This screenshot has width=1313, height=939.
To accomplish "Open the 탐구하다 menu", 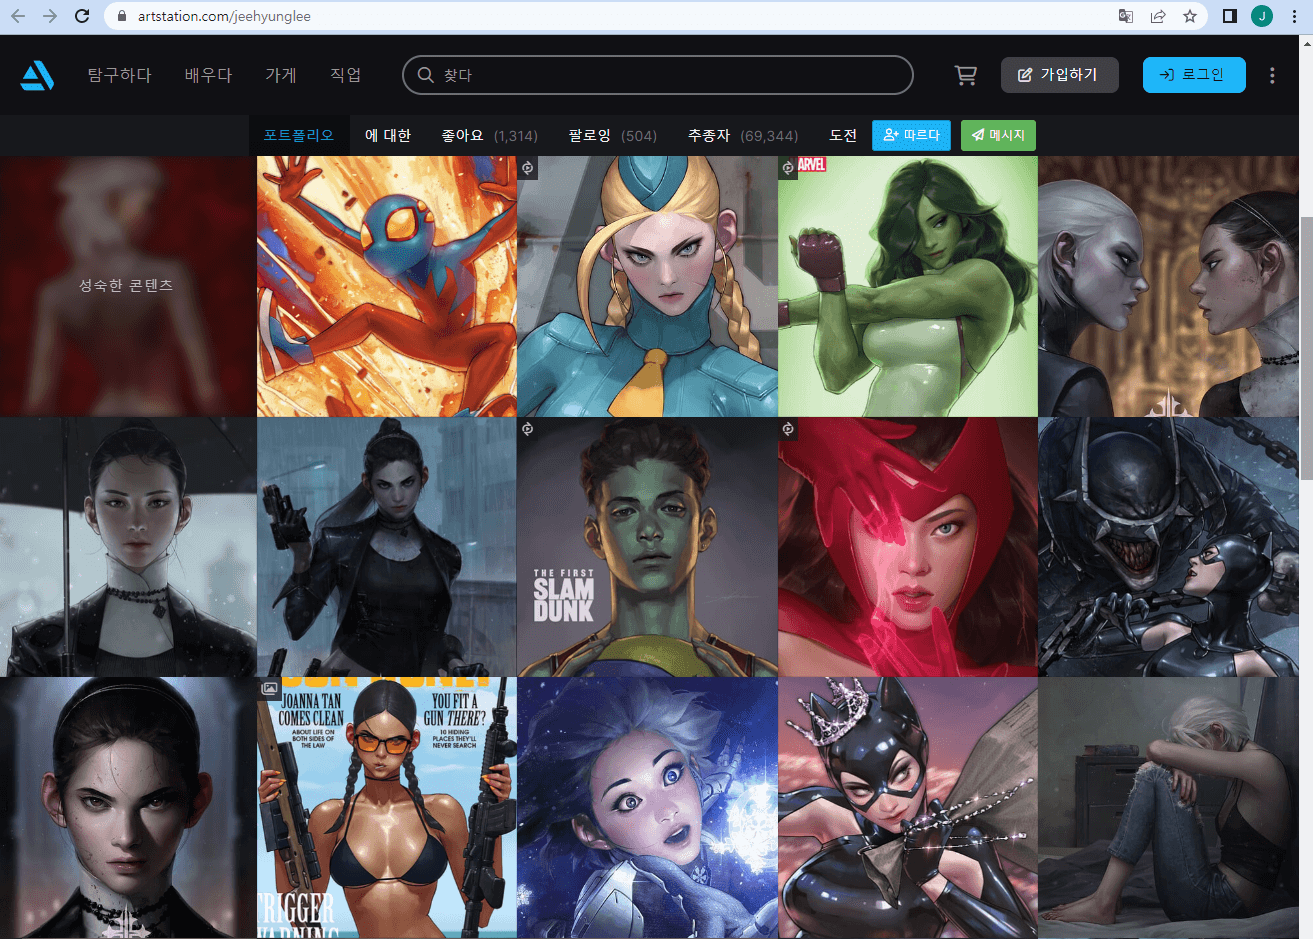I will coord(119,75).
